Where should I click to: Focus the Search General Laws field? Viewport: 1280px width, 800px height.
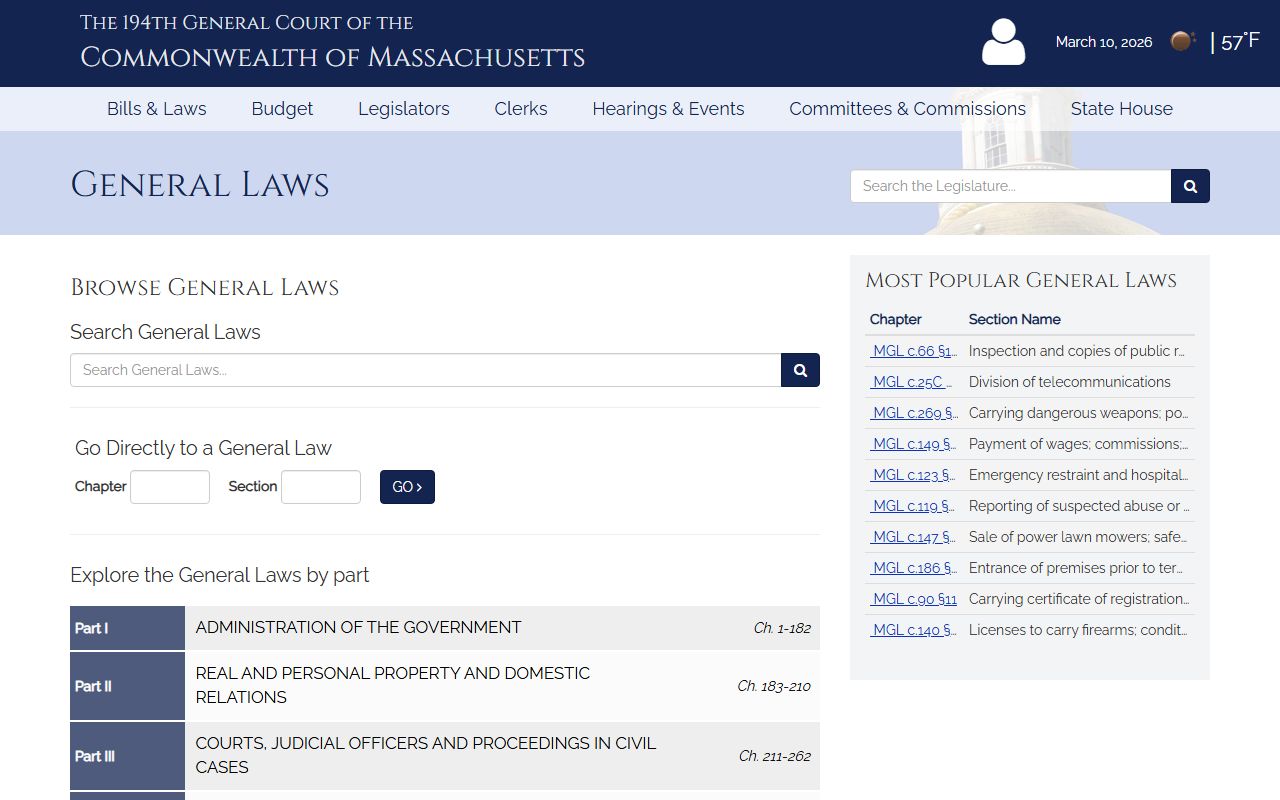425,370
